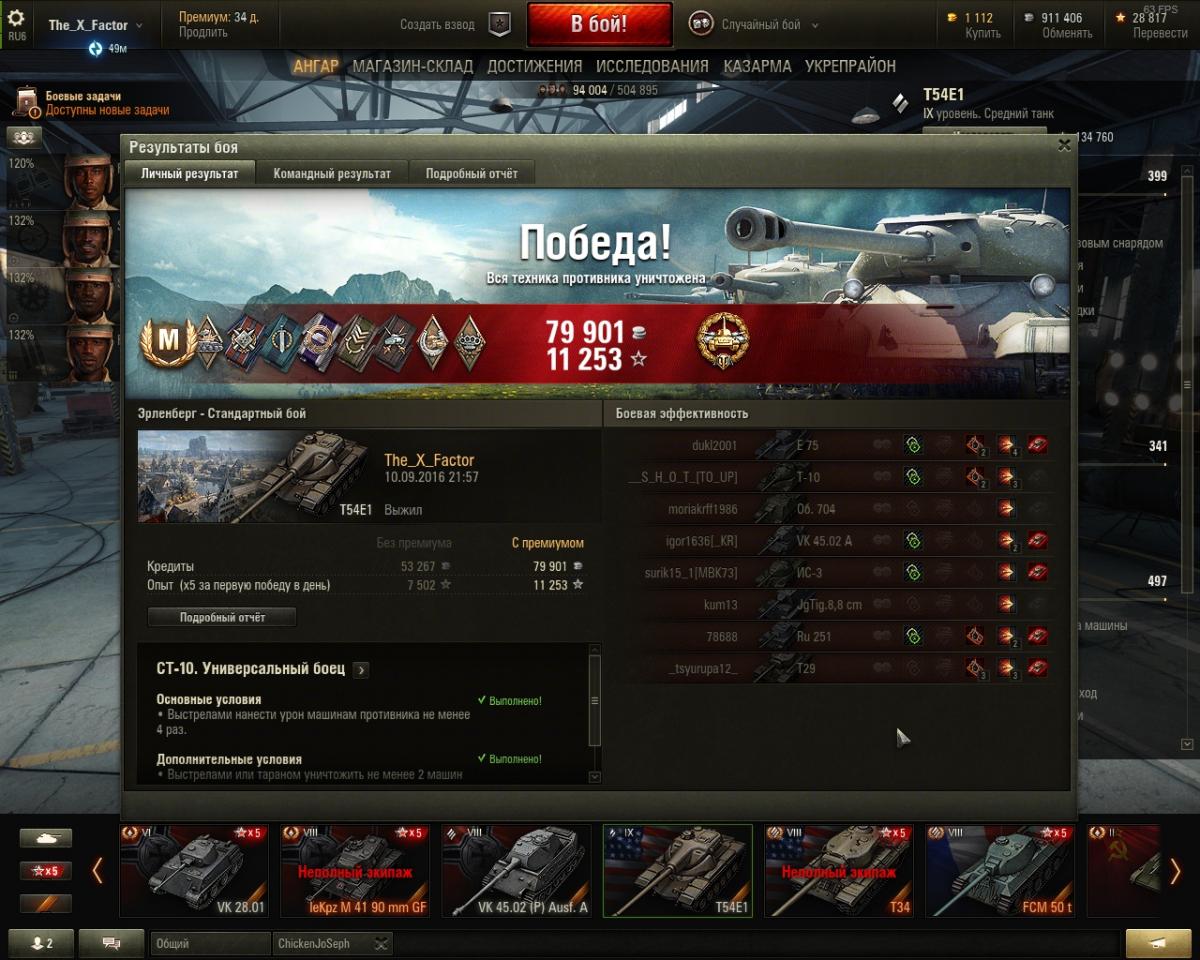Click the mission conditions panel scrollbar
Image resolution: width=1200 pixels, height=960 pixels.
click(595, 701)
